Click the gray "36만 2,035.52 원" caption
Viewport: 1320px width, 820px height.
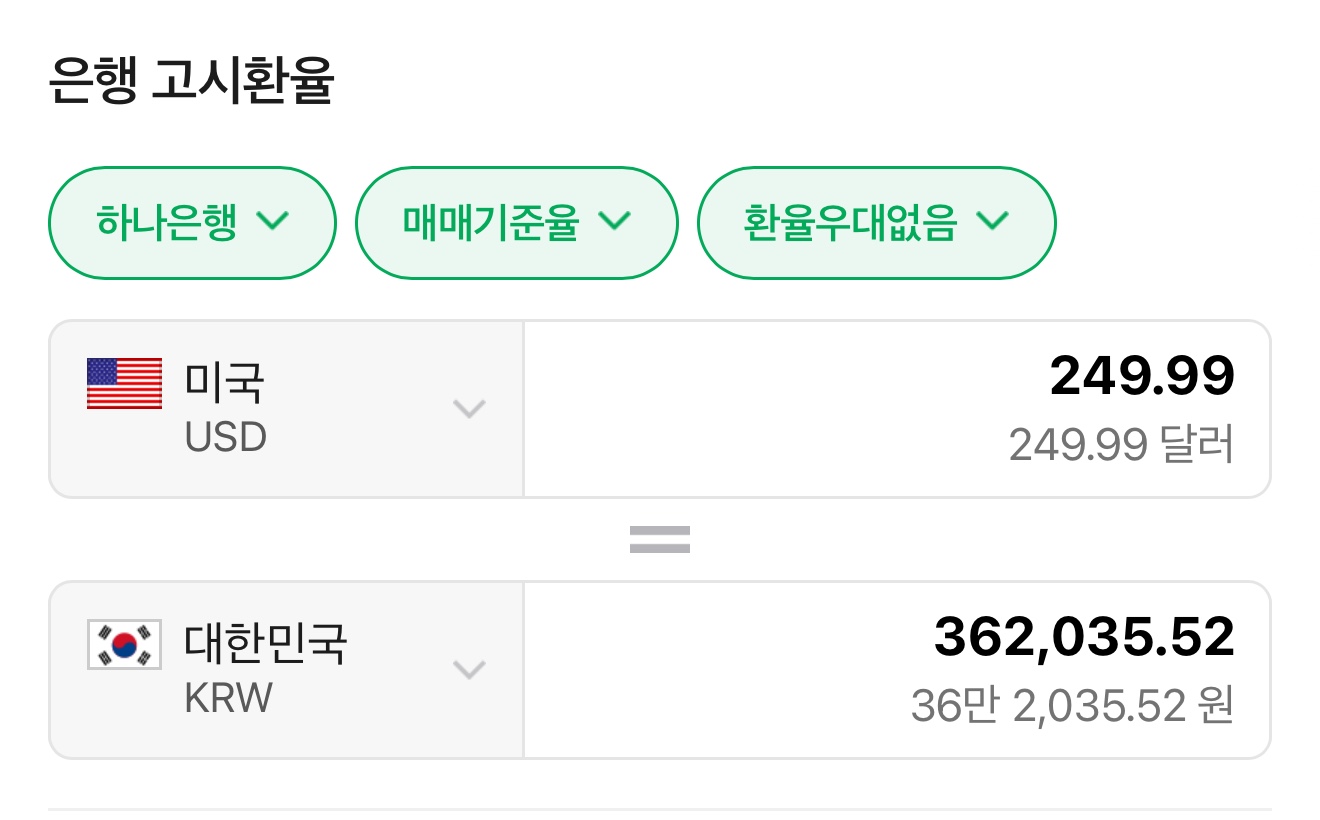click(x=1072, y=705)
